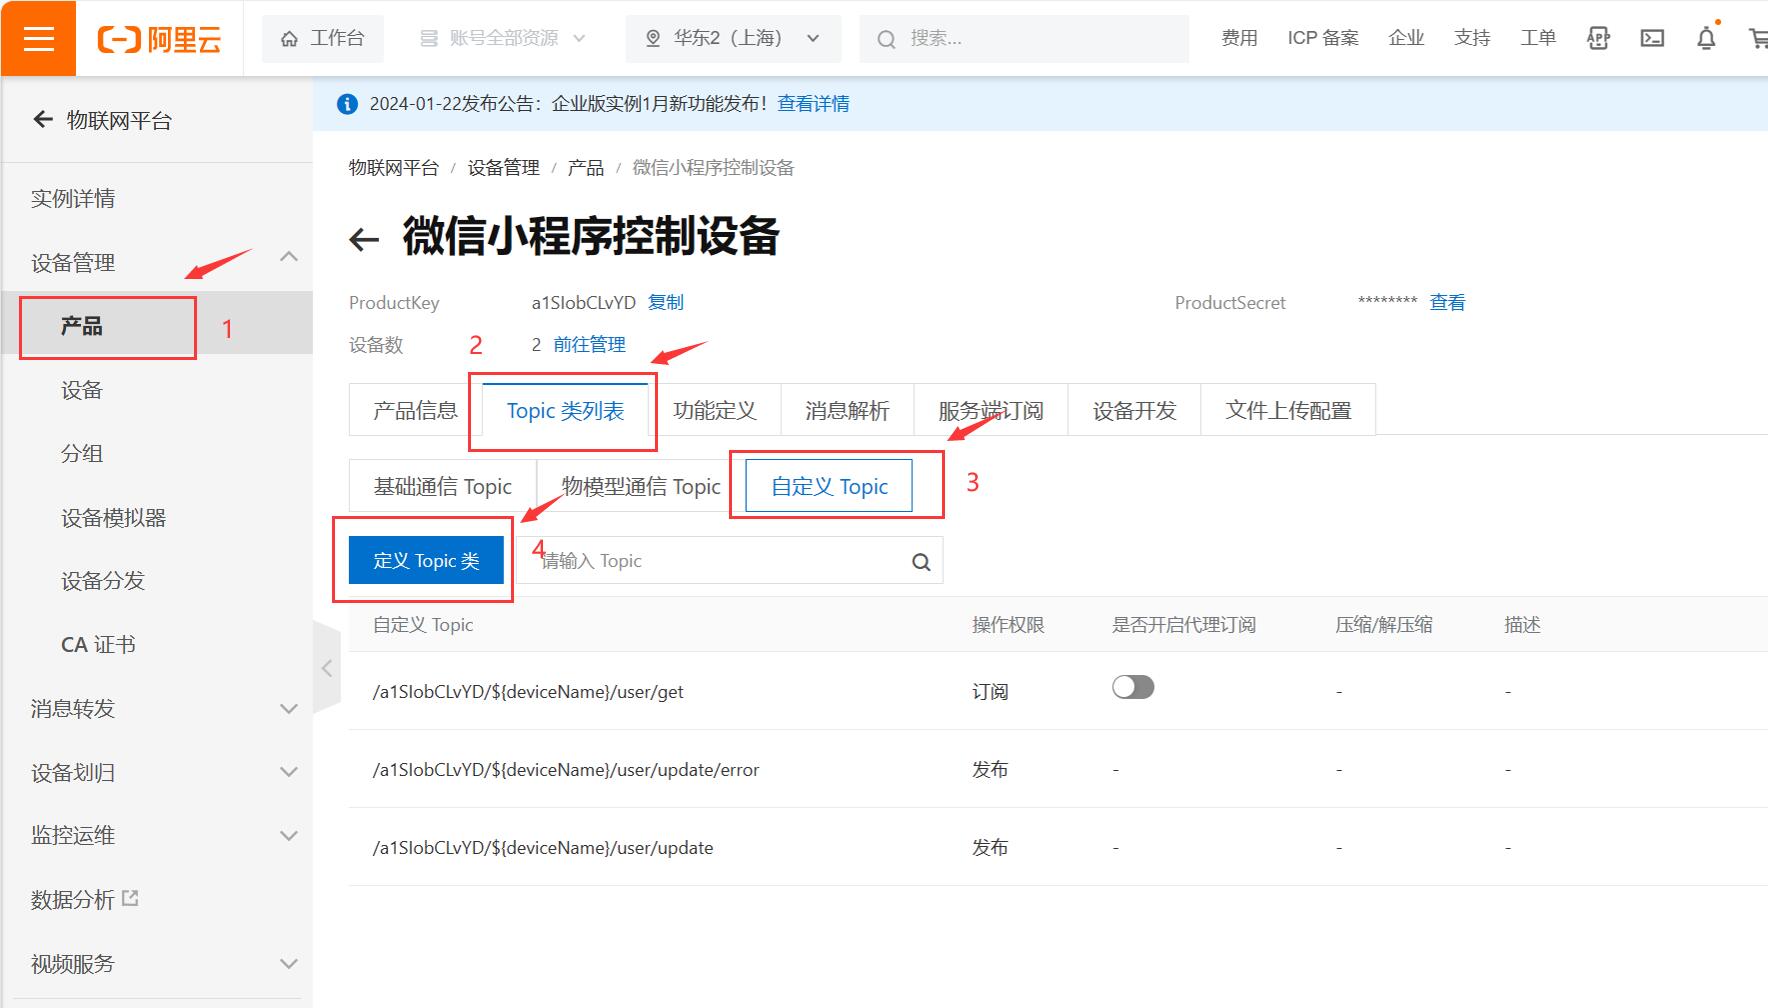Open 费用 in the top bar
Screen dimensions: 1768x1008
pyautogui.click(x=1239, y=38)
